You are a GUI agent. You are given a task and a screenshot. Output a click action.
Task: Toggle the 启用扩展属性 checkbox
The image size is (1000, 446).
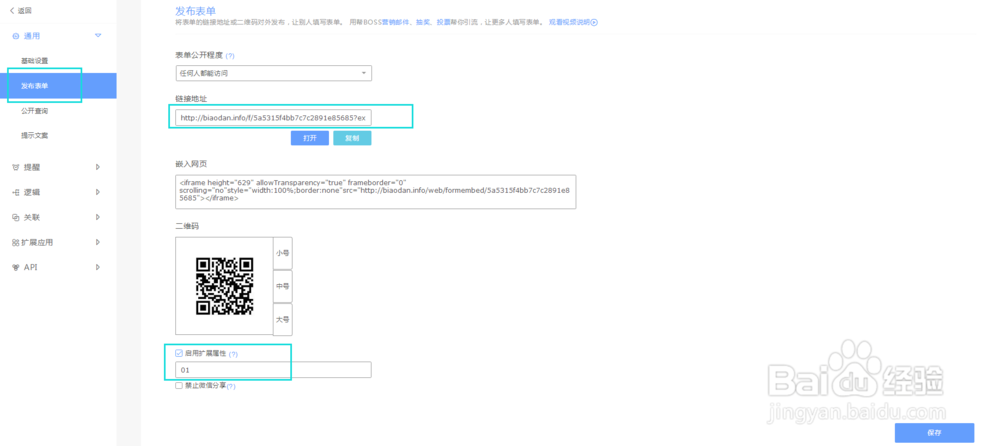pyautogui.click(x=179, y=353)
